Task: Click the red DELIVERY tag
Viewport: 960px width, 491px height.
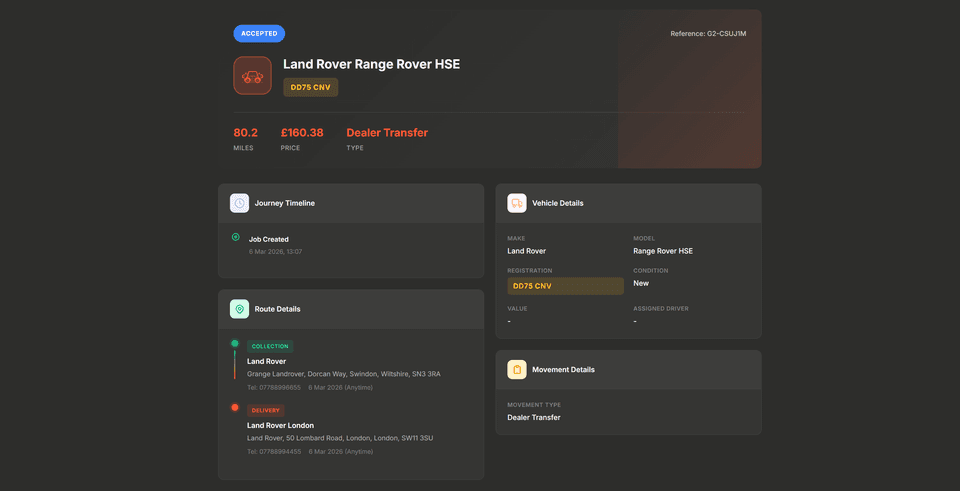Action: [266, 410]
